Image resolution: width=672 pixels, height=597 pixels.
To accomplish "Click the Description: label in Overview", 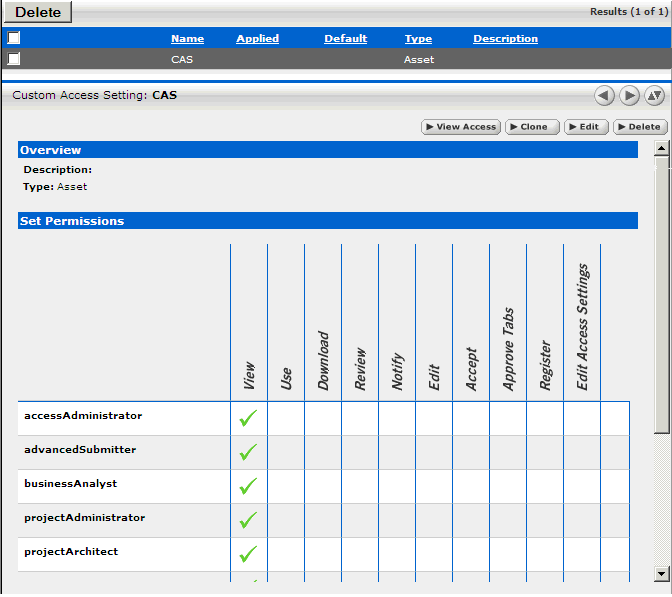I will pyautogui.click(x=57, y=170).
